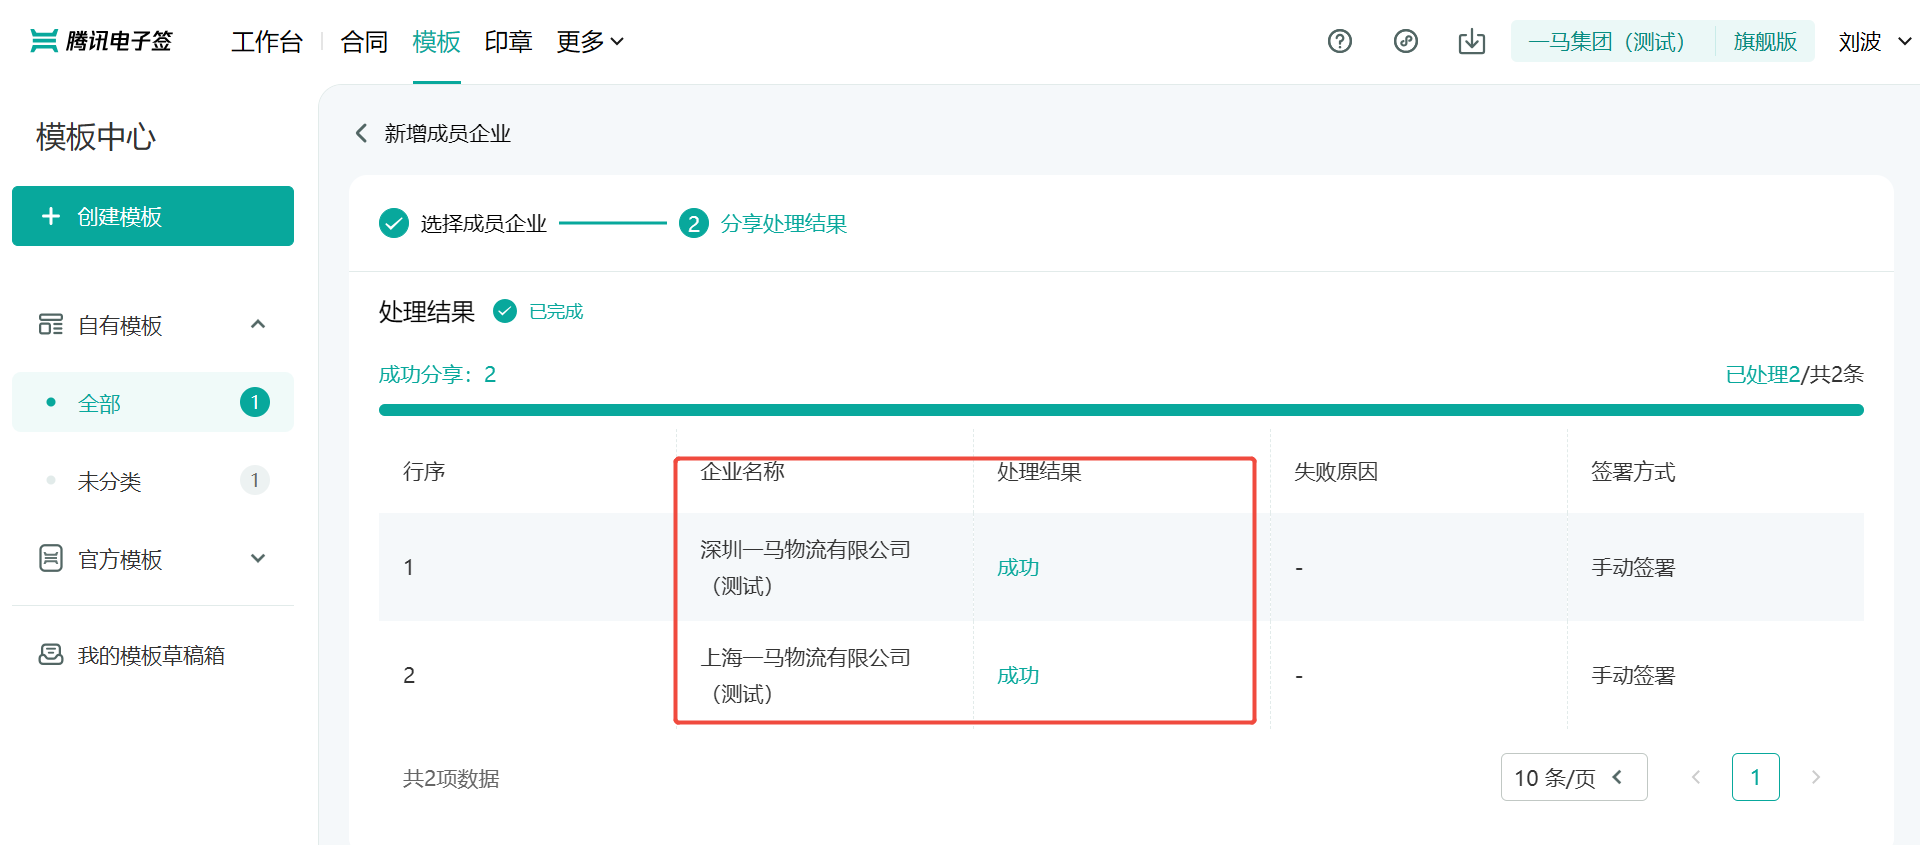
Task: Click the help question mark icon
Action: (1339, 41)
